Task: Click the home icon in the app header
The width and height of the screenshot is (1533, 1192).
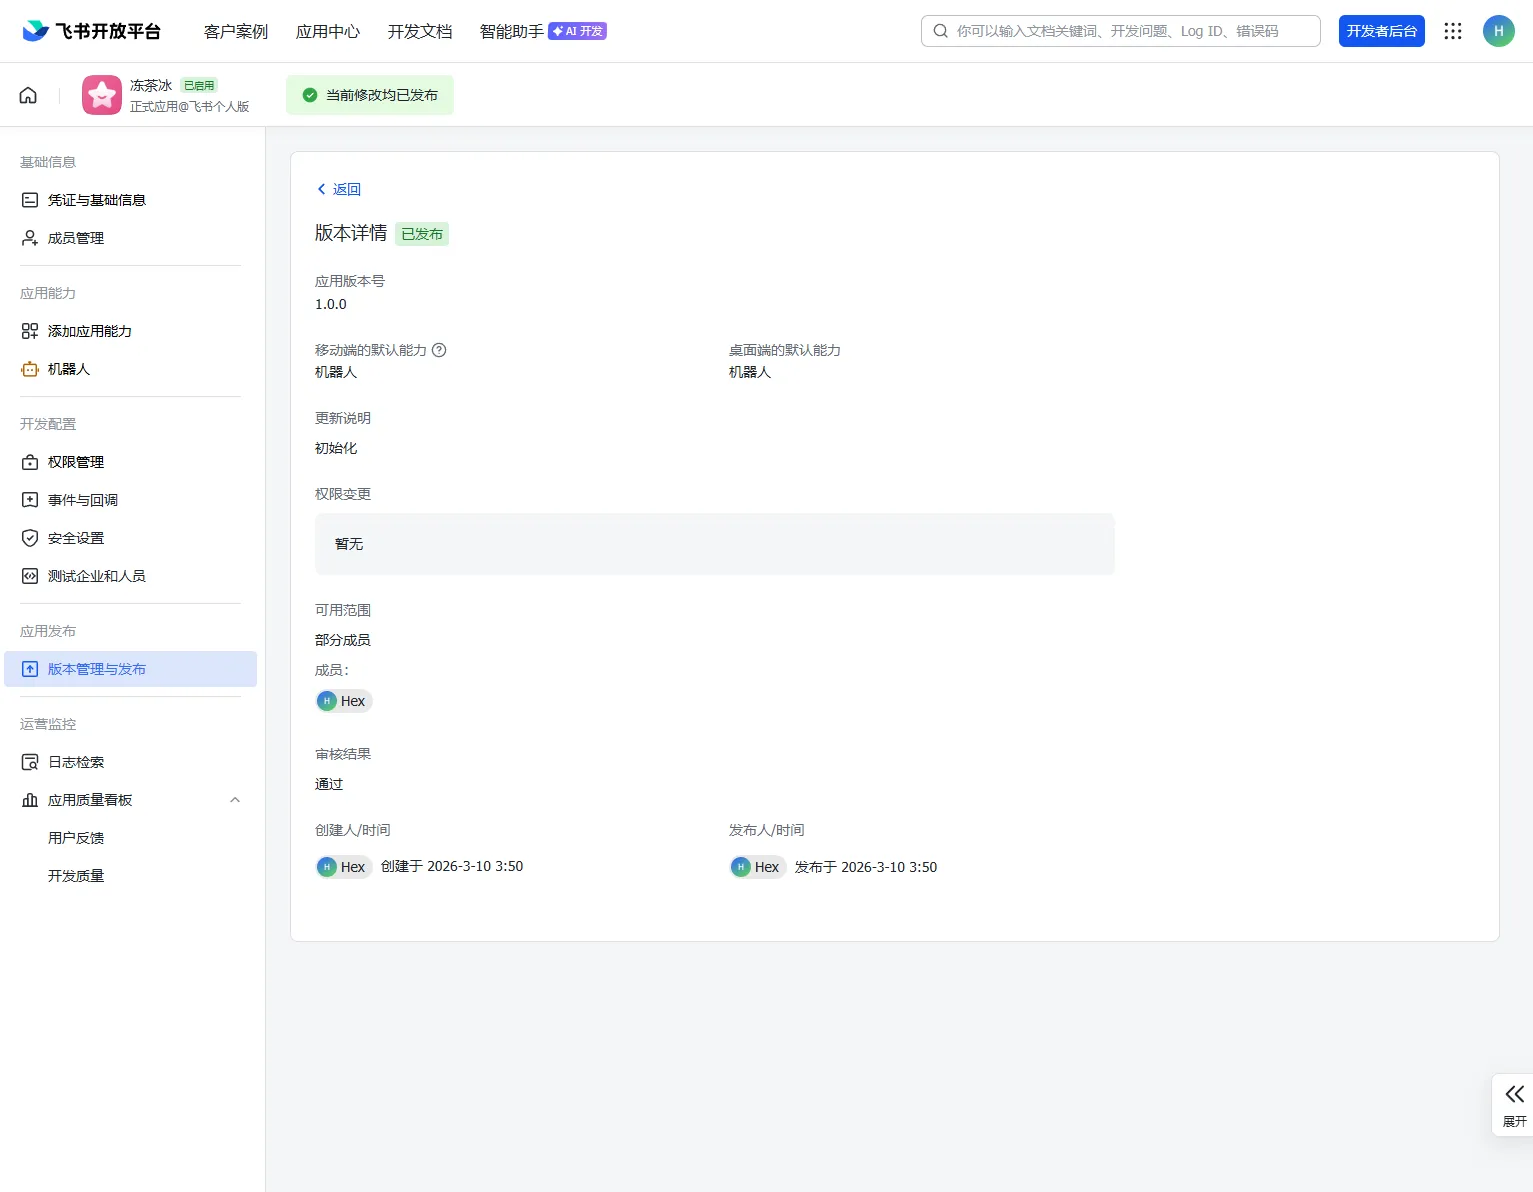Action: pyautogui.click(x=28, y=95)
